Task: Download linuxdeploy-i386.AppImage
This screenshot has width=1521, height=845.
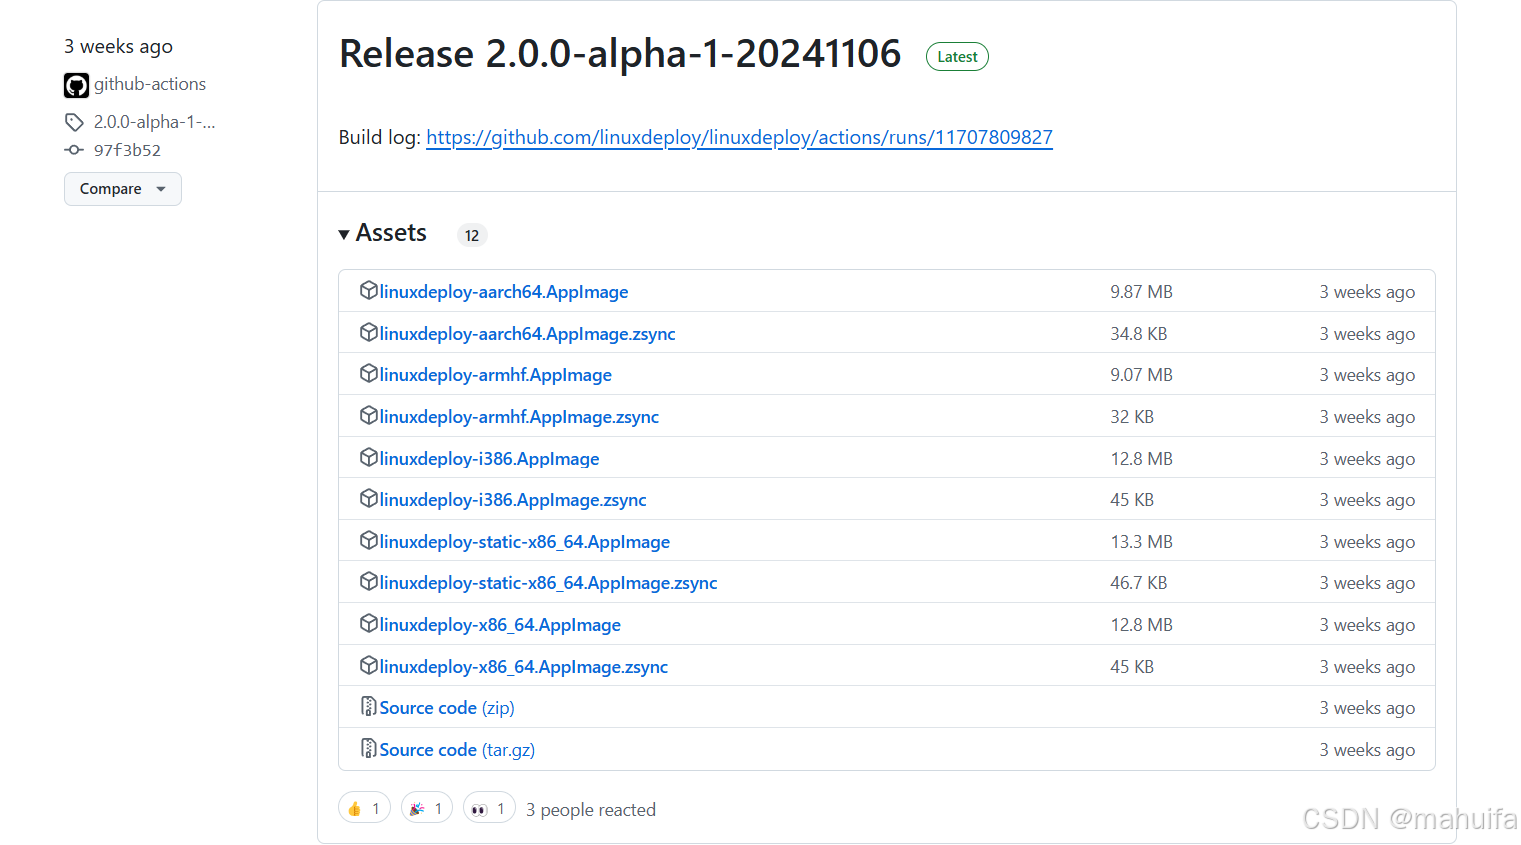Action: coord(490,459)
